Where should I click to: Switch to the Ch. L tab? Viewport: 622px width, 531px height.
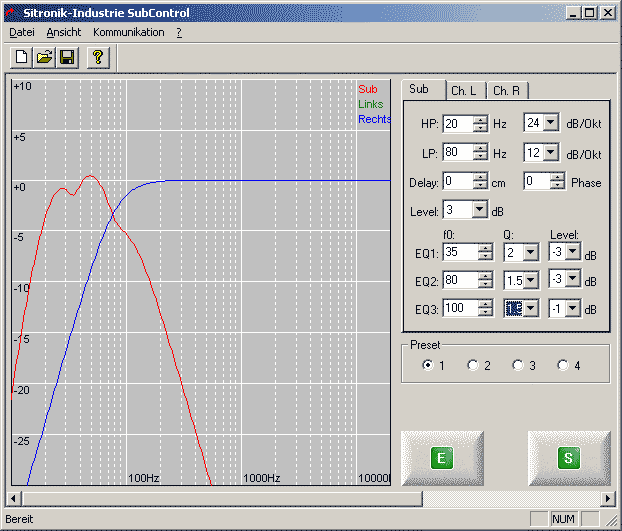click(464, 91)
